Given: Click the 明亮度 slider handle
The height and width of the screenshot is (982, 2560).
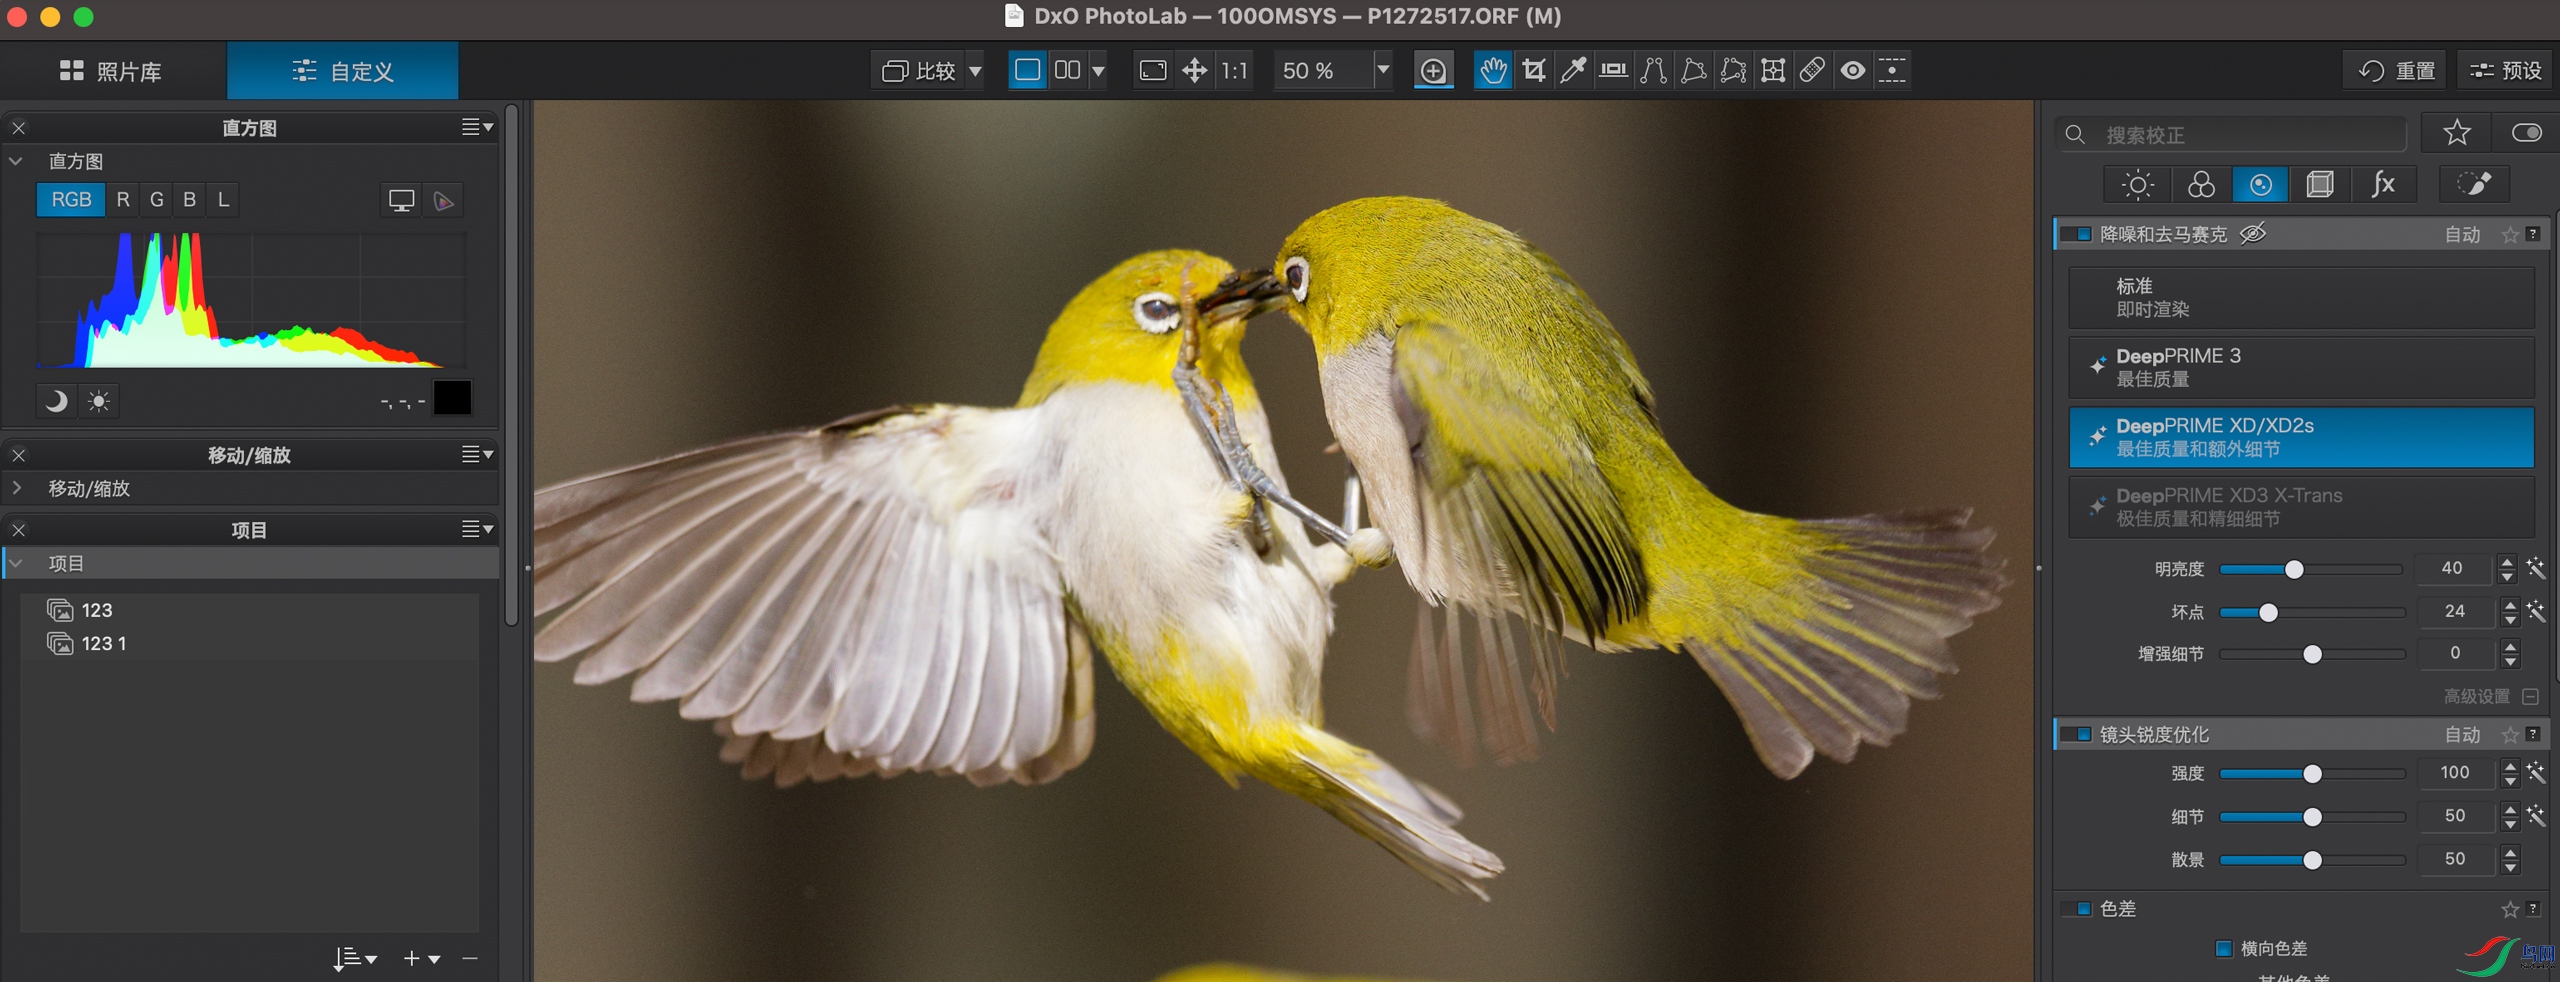Looking at the screenshot, I should click(2294, 569).
